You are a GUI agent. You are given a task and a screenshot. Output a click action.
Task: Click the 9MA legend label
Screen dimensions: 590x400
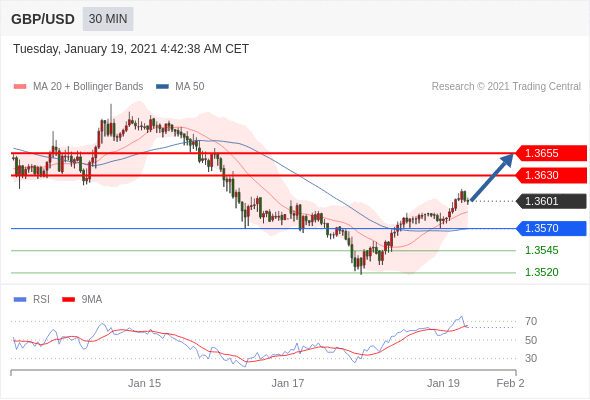92,300
